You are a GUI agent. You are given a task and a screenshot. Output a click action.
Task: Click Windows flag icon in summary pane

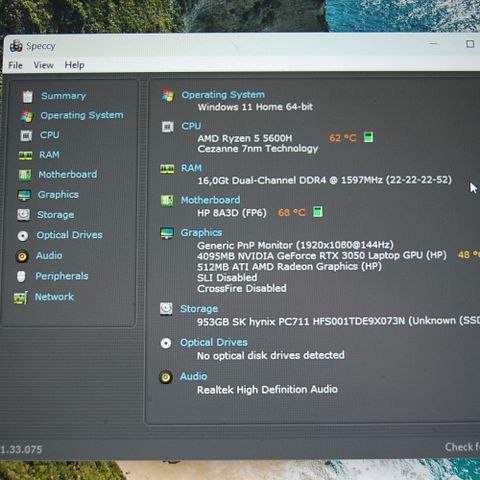pos(168,96)
